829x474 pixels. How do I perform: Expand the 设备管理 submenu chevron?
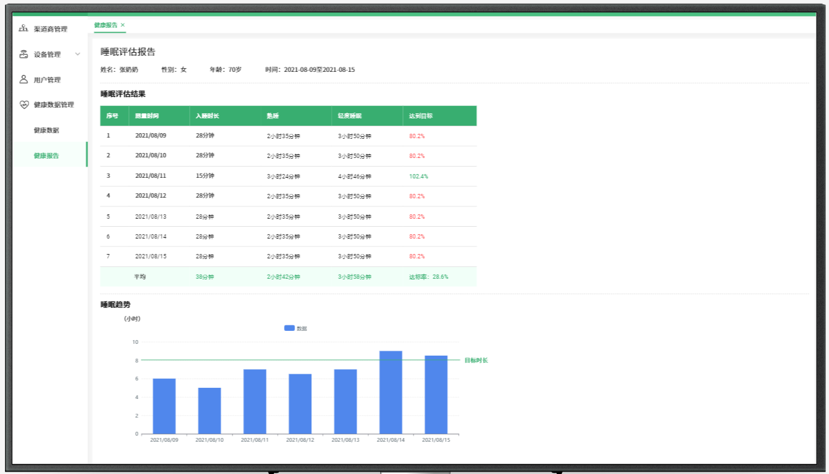click(x=78, y=54)
